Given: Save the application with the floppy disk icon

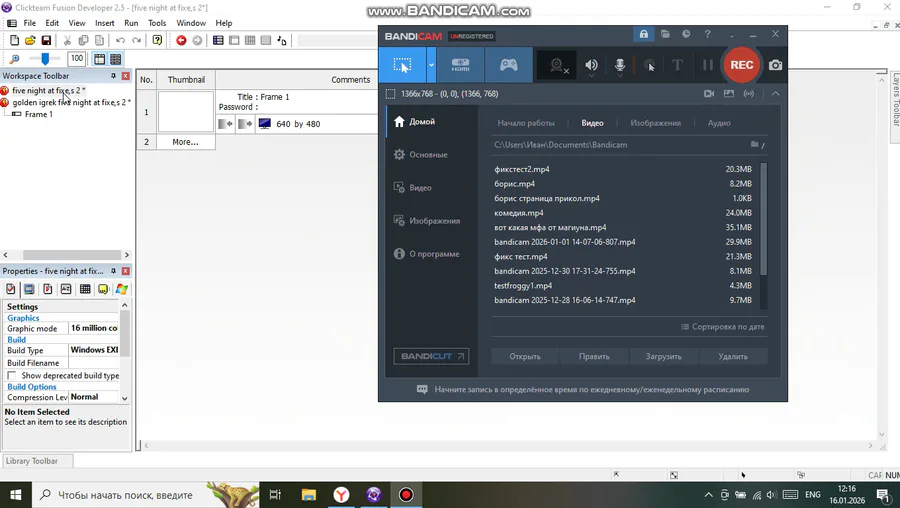Looking at the screenshot, I should pos(46,40).
